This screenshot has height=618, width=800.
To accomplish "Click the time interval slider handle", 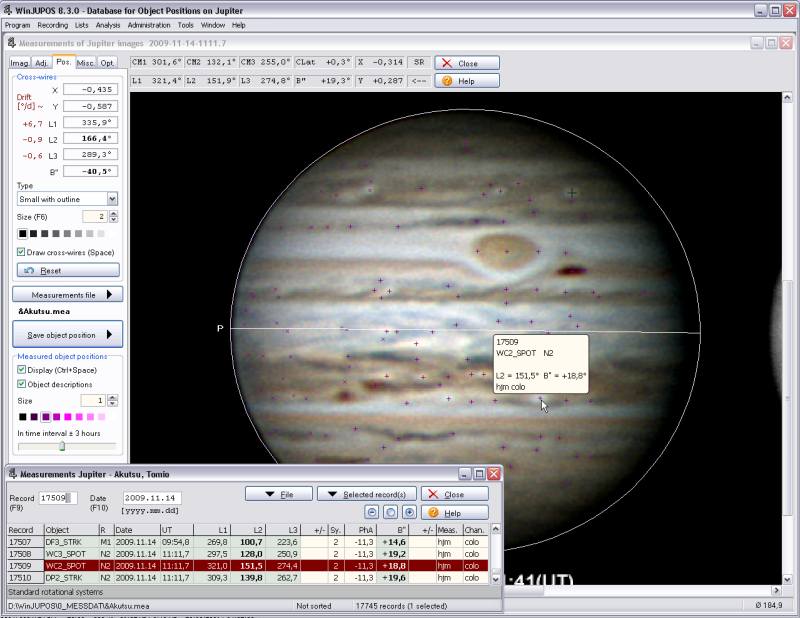I will coord(62,447).
